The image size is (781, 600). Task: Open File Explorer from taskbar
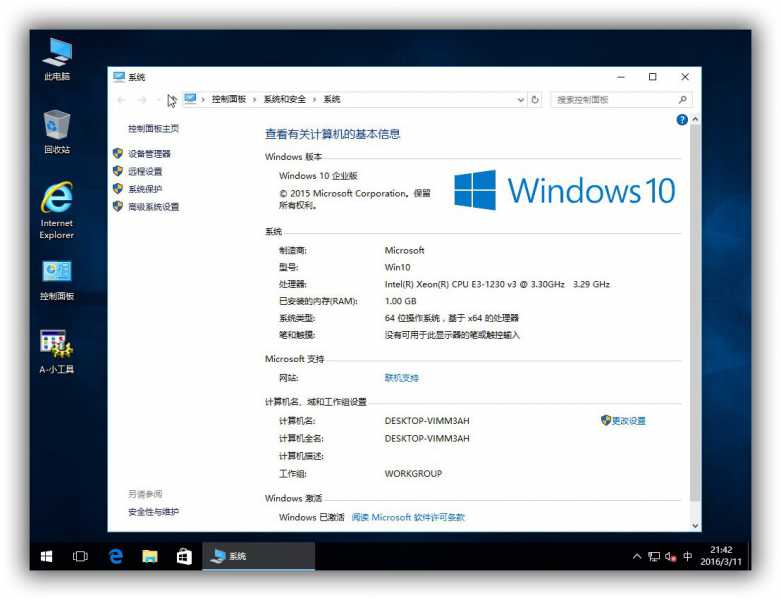pyautogui.click(x=149, y=556)
